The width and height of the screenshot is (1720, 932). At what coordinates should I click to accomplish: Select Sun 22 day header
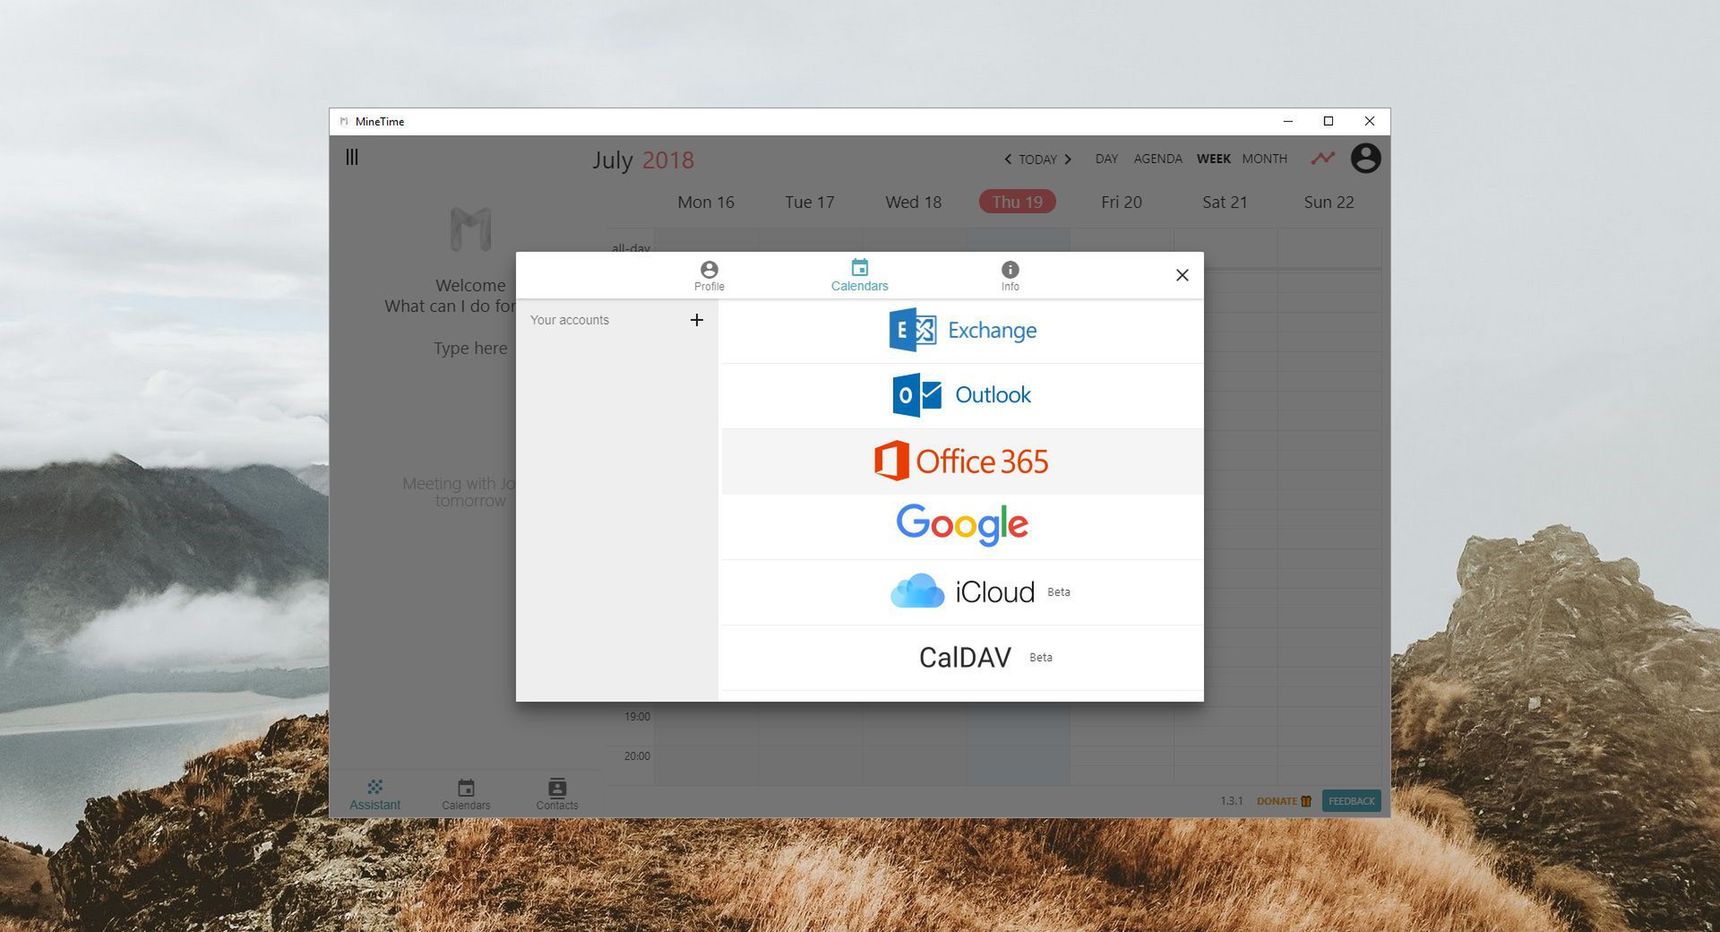tap(1329, 202)
